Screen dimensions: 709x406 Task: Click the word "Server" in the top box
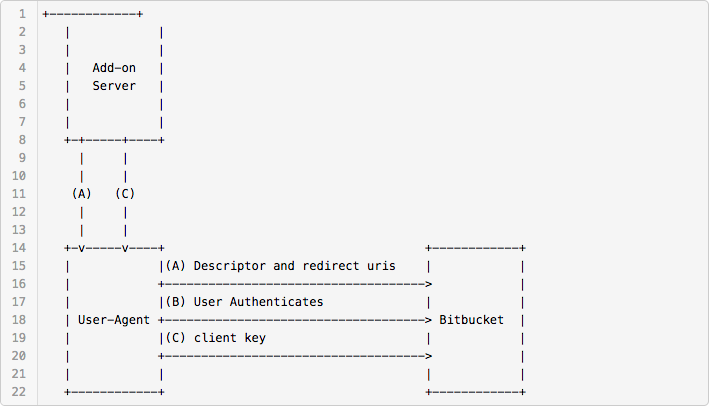[x=114, y=86]
